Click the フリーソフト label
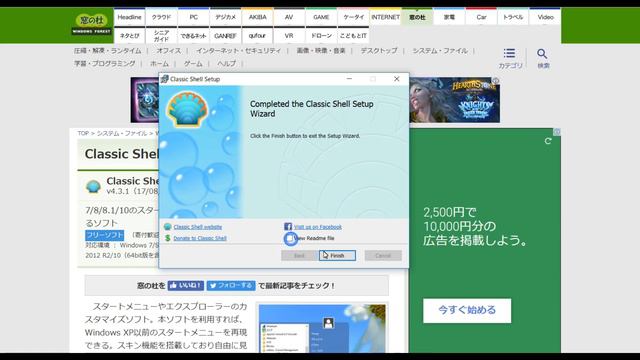This screenshot has width=640, height=360. (x=104, y=235)
